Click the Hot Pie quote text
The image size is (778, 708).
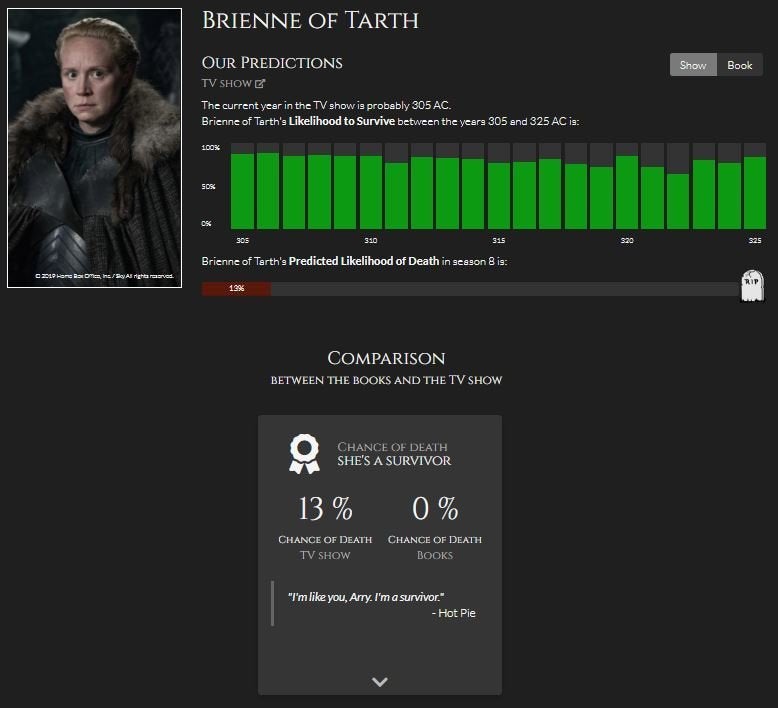tap(366, 597)
